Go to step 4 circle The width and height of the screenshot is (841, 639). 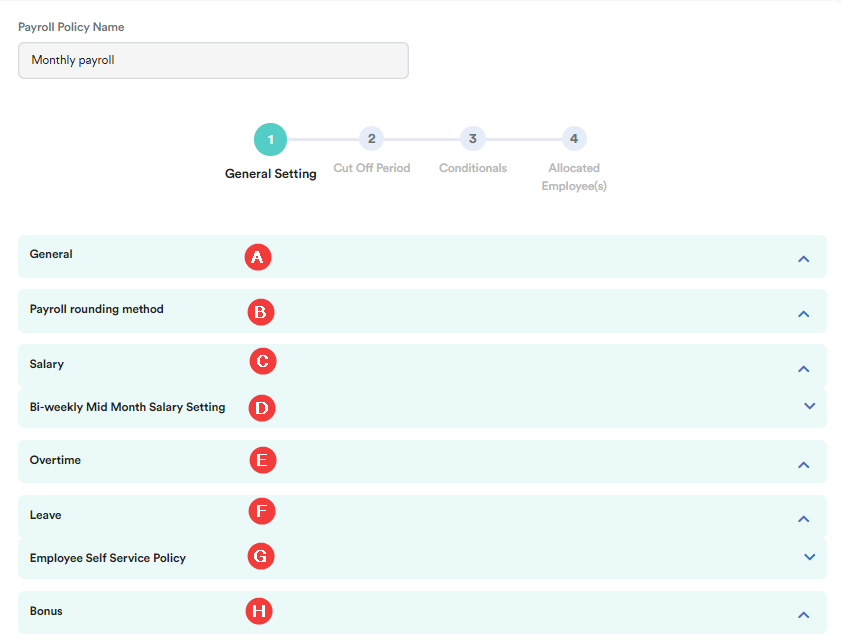tap(574, 139)
